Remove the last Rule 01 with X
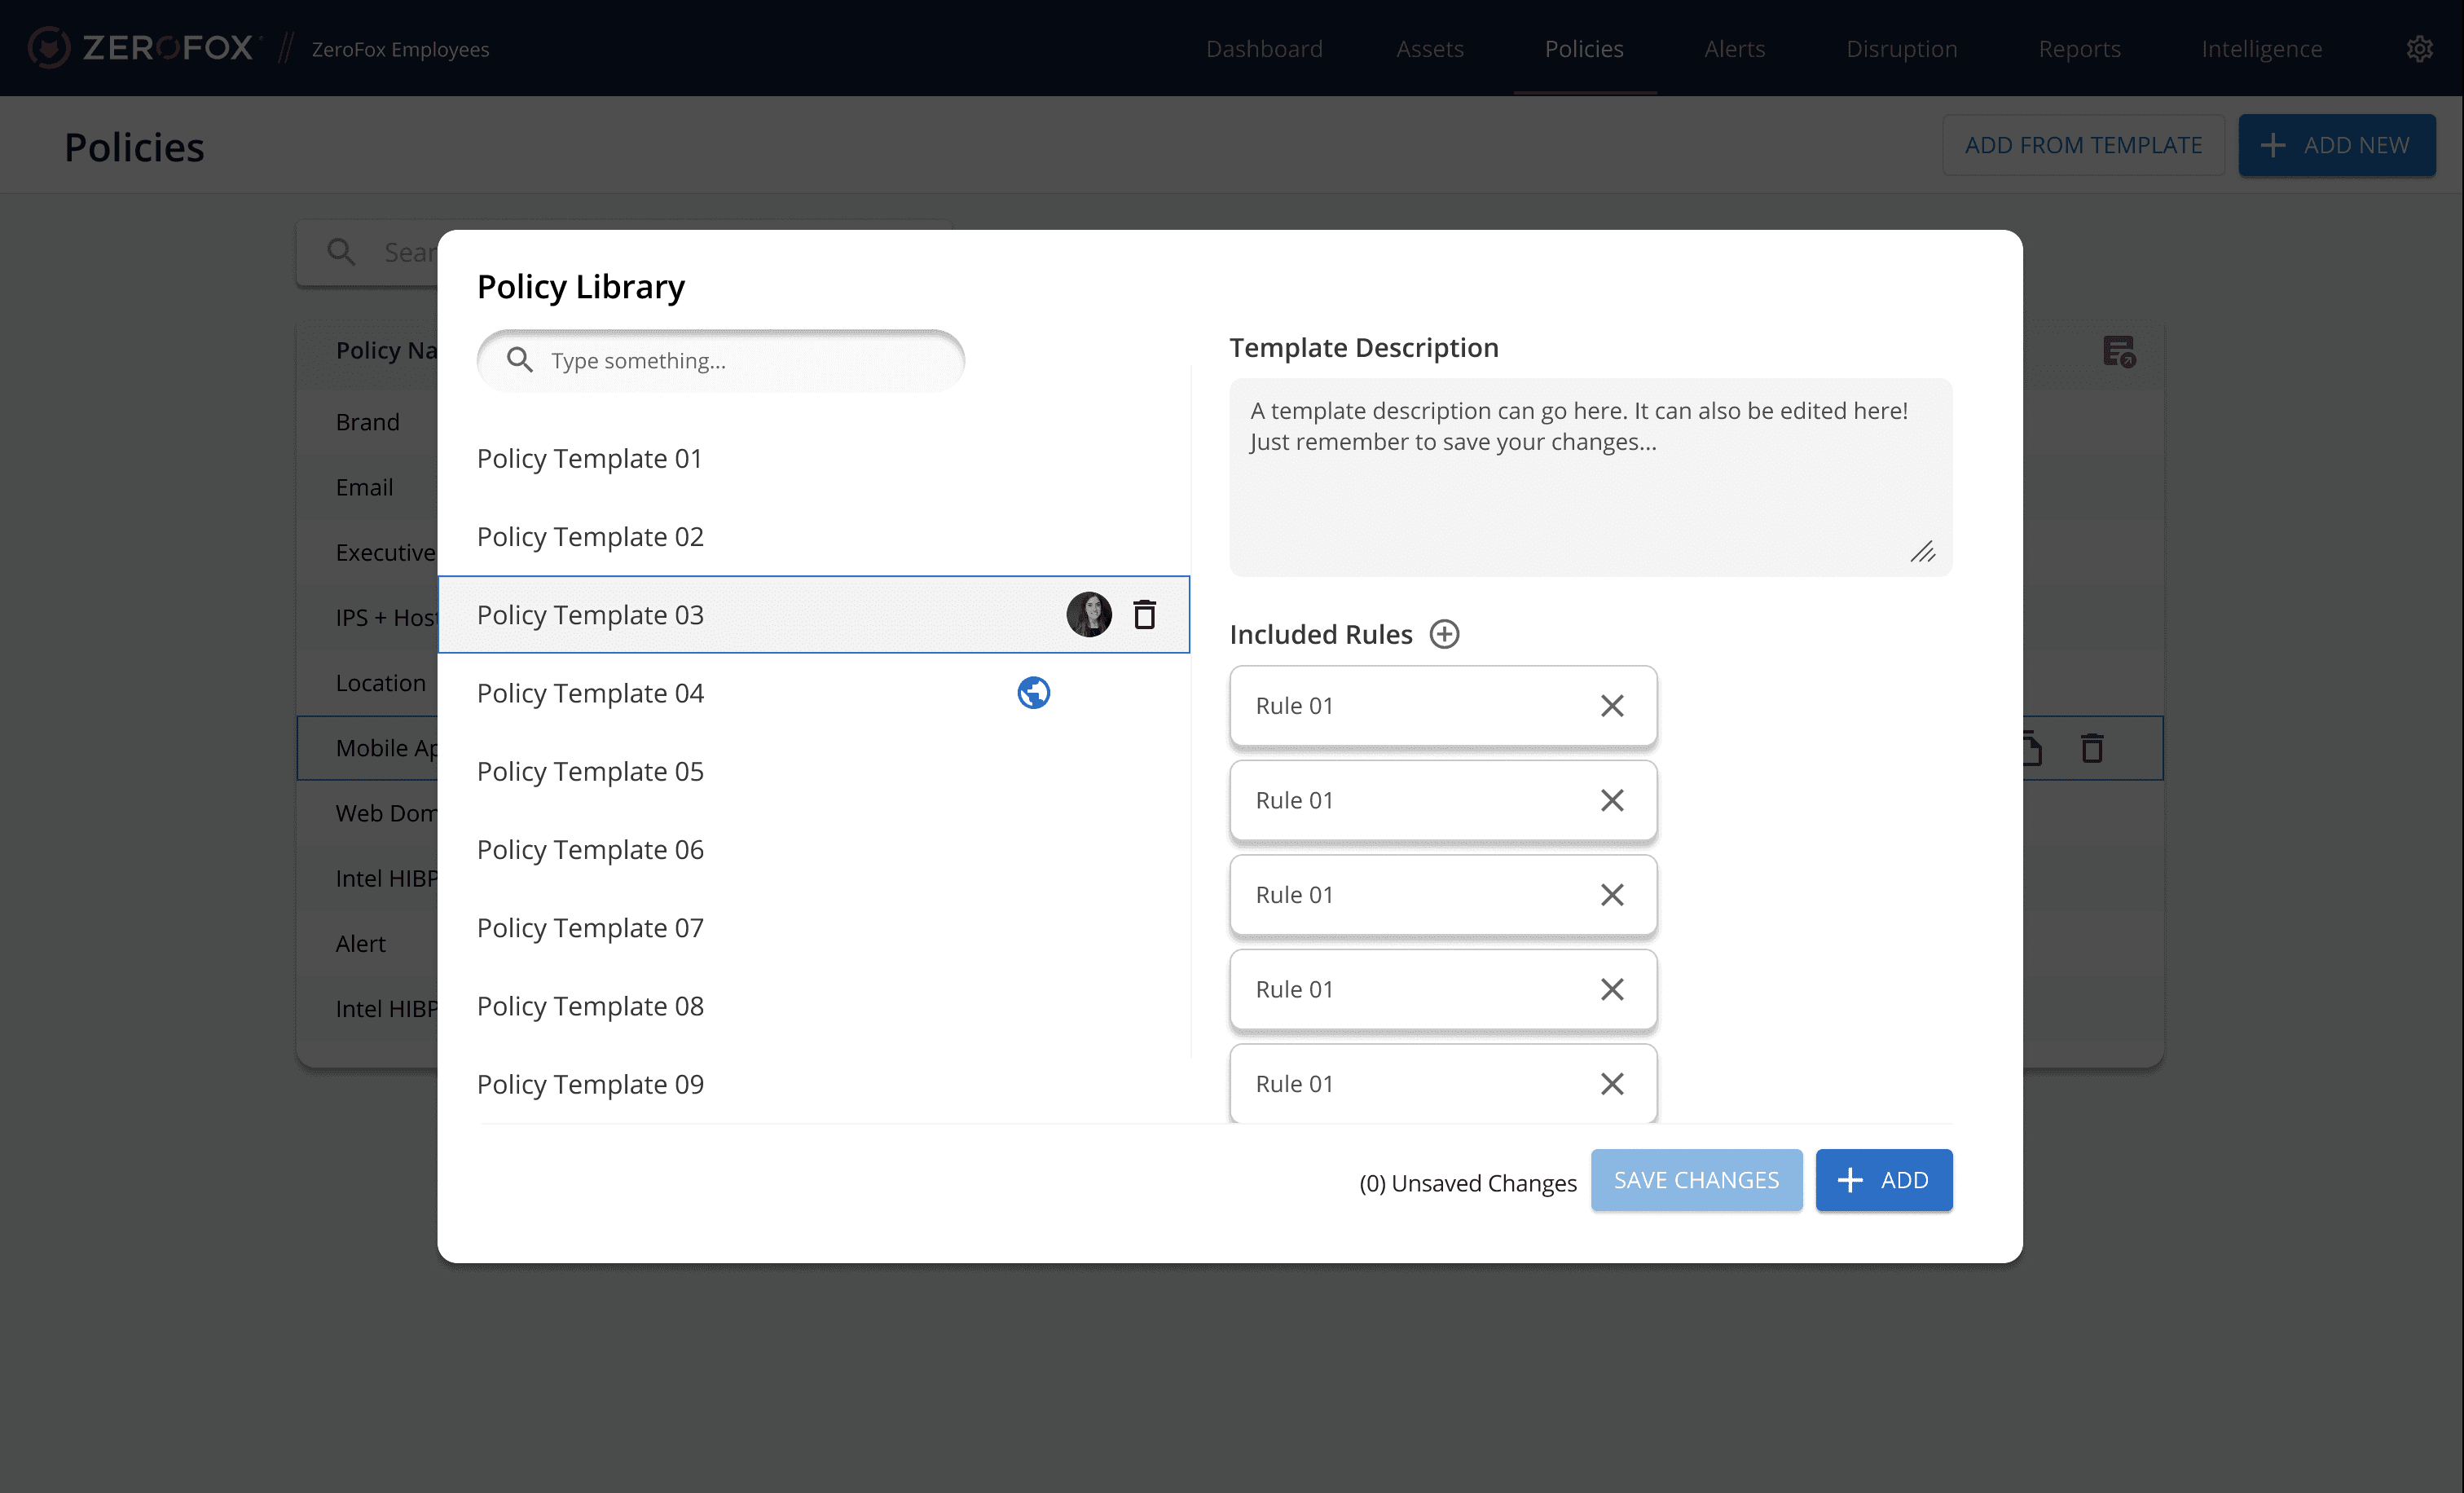2464x1493 pixels. coord(1611,1084)
